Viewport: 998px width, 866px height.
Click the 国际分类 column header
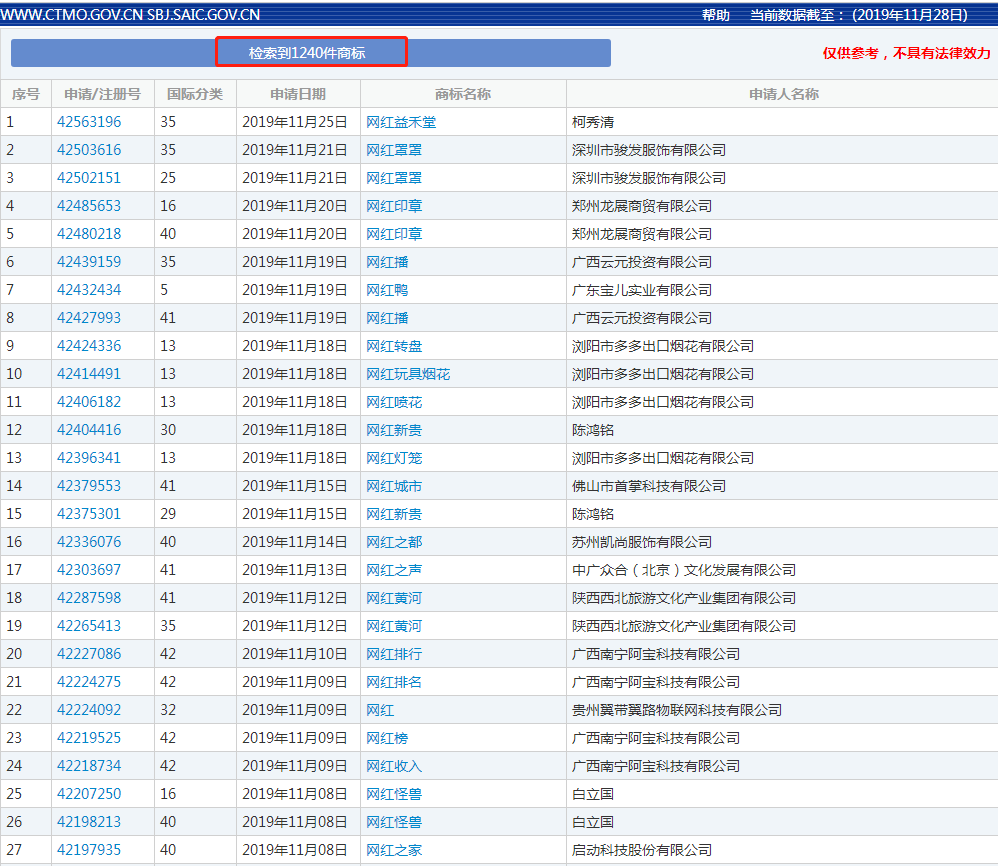pyautogui.click(x=195, y=94)
